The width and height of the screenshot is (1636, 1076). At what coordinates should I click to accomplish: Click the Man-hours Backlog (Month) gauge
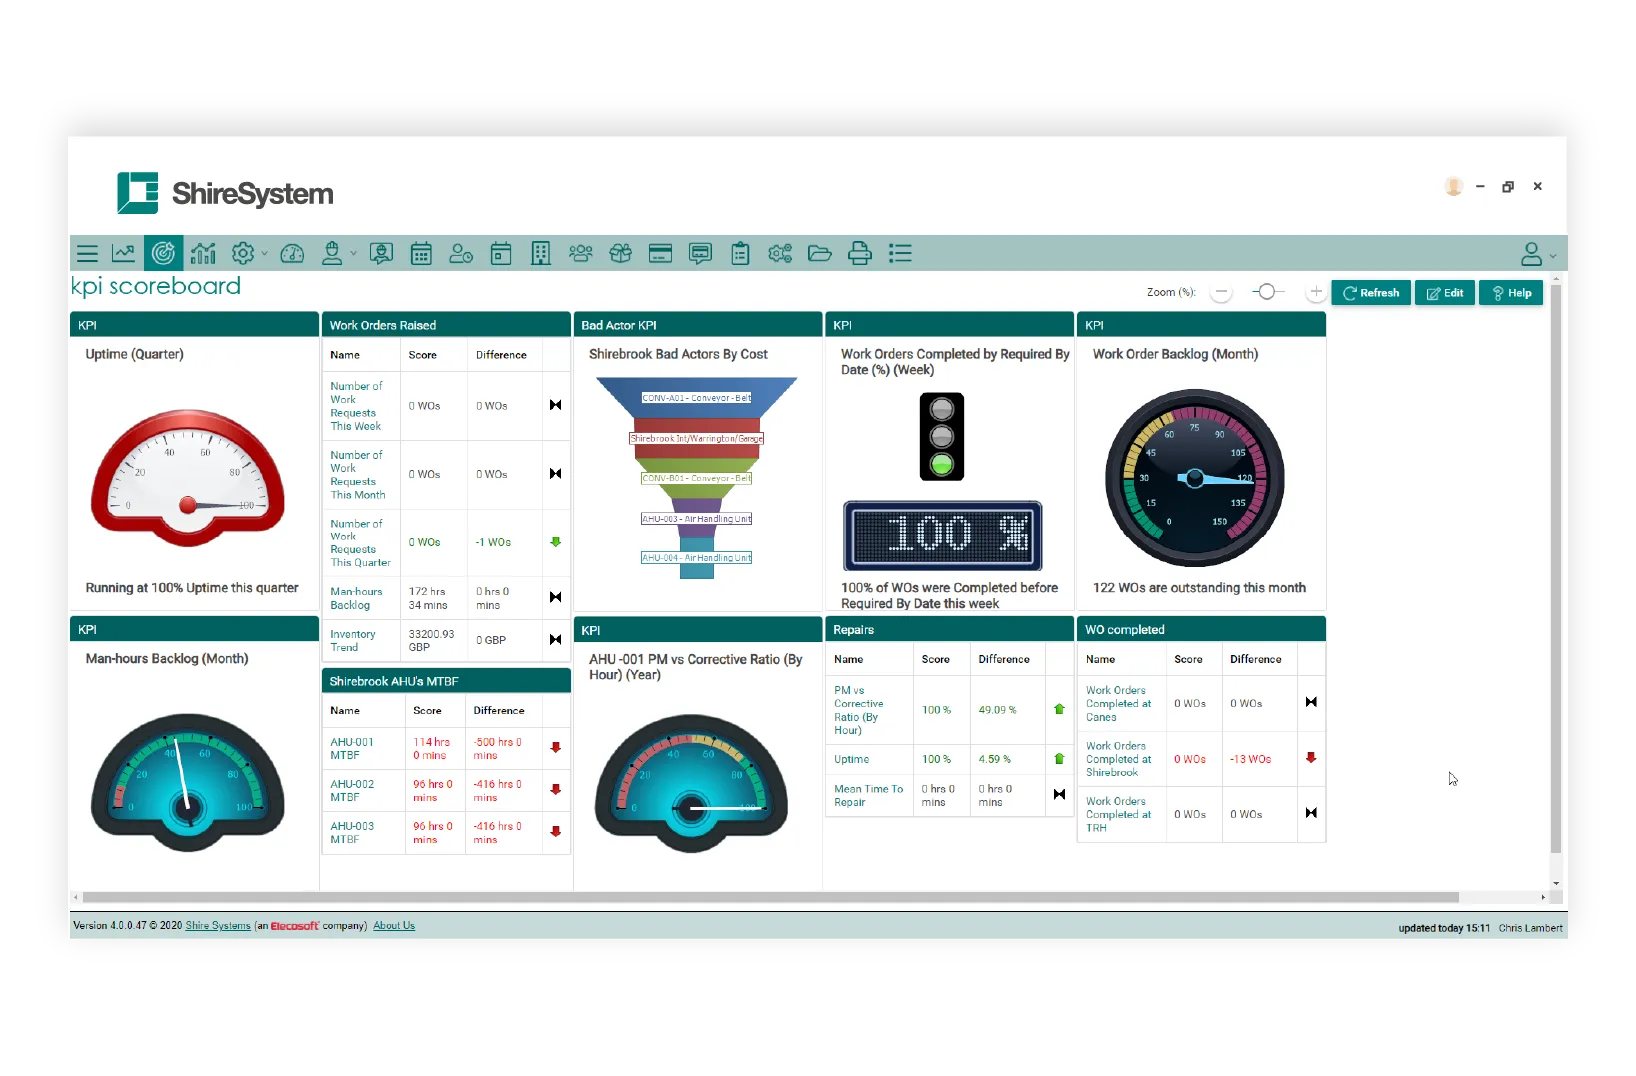(188, 782)
